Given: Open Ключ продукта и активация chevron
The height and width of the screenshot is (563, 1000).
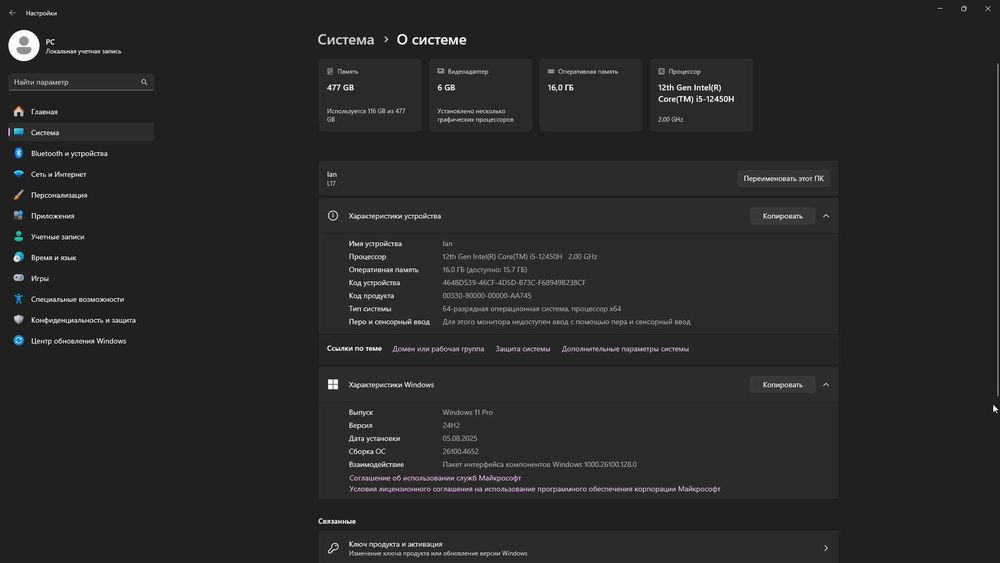Looking at the screenshot, I should pyautogui.click(x=826, y=548).
